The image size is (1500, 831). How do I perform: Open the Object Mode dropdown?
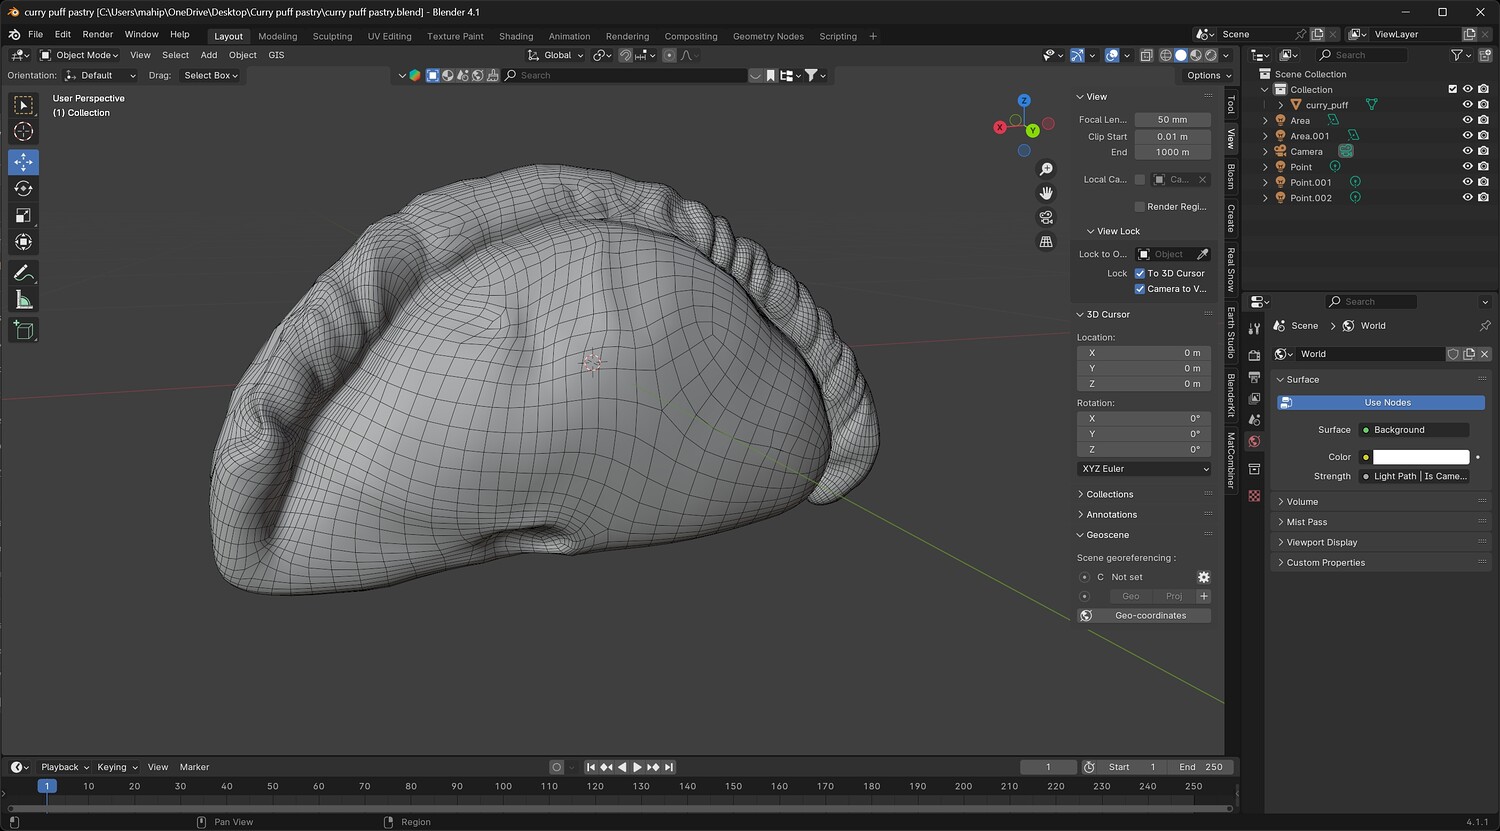click(79, 55)
